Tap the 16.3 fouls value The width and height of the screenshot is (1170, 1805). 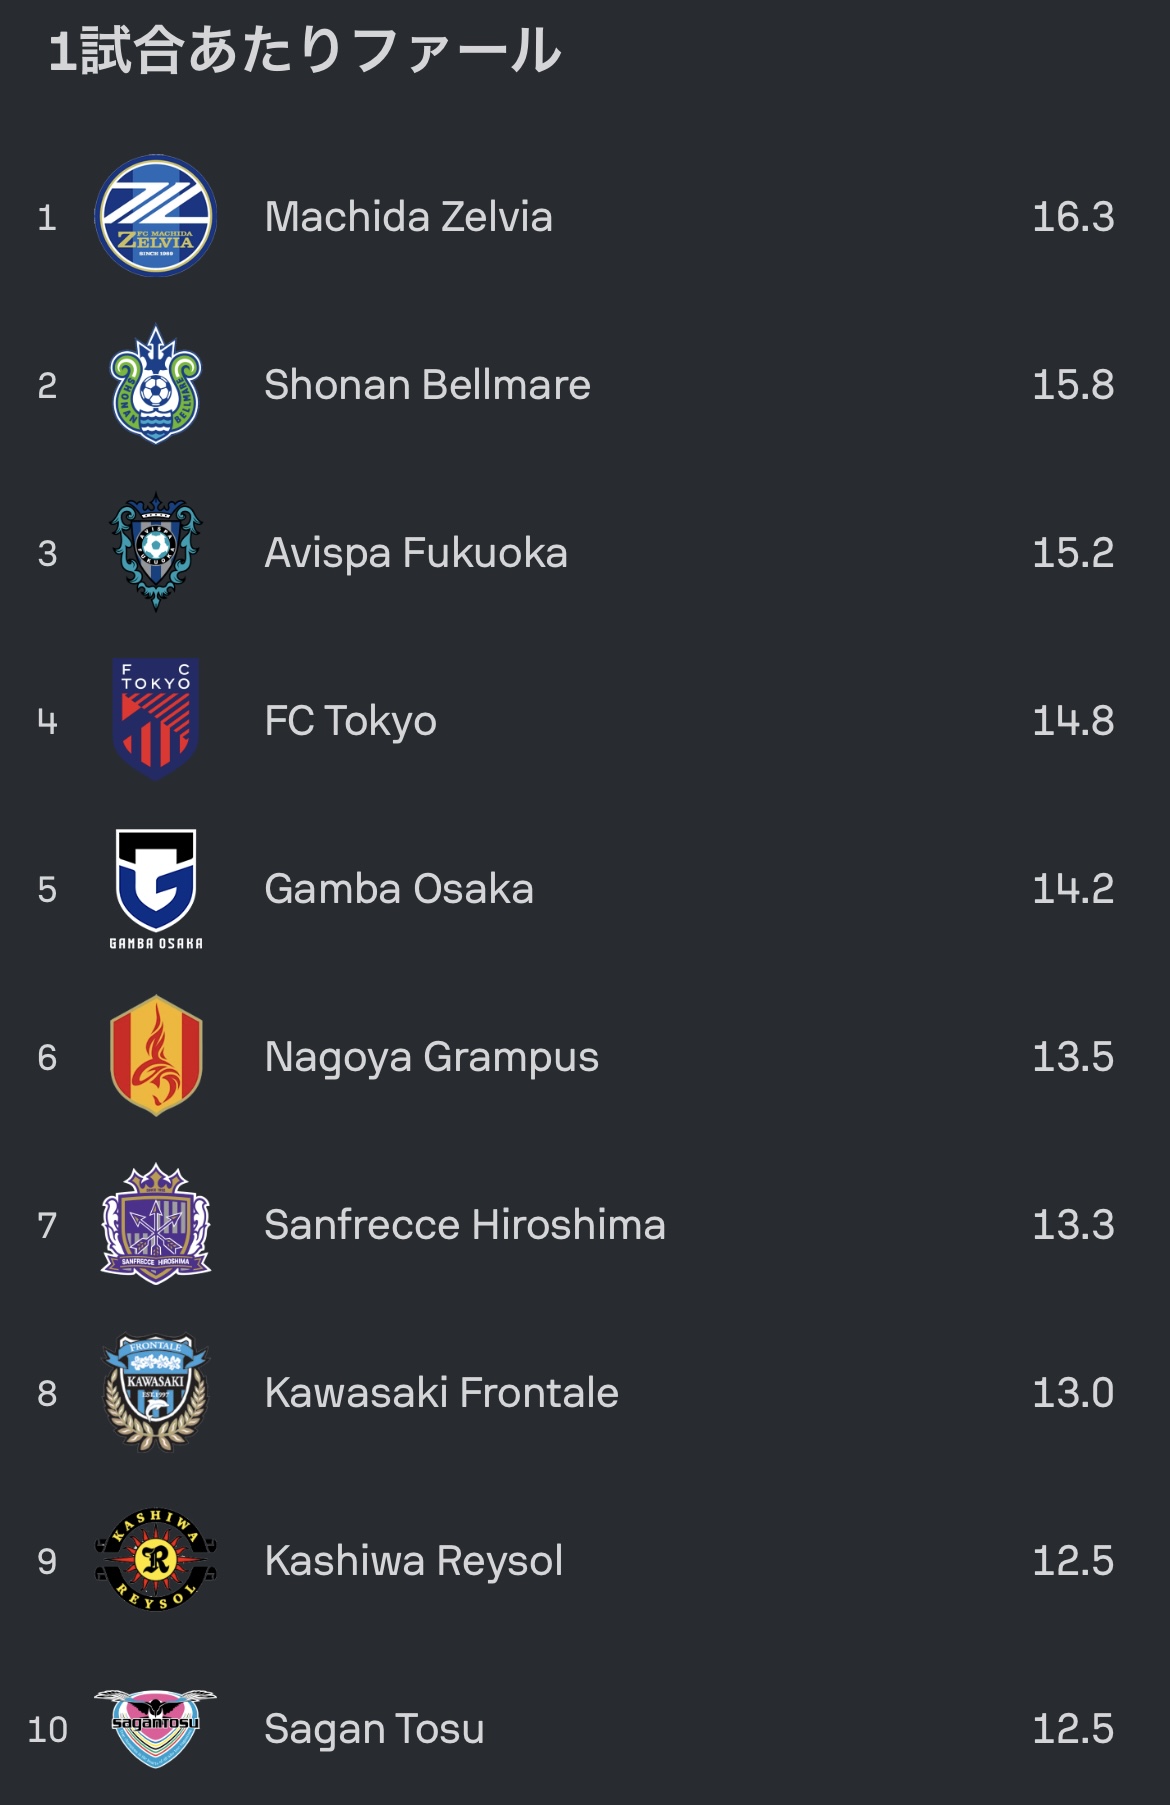pos(1073,217)
